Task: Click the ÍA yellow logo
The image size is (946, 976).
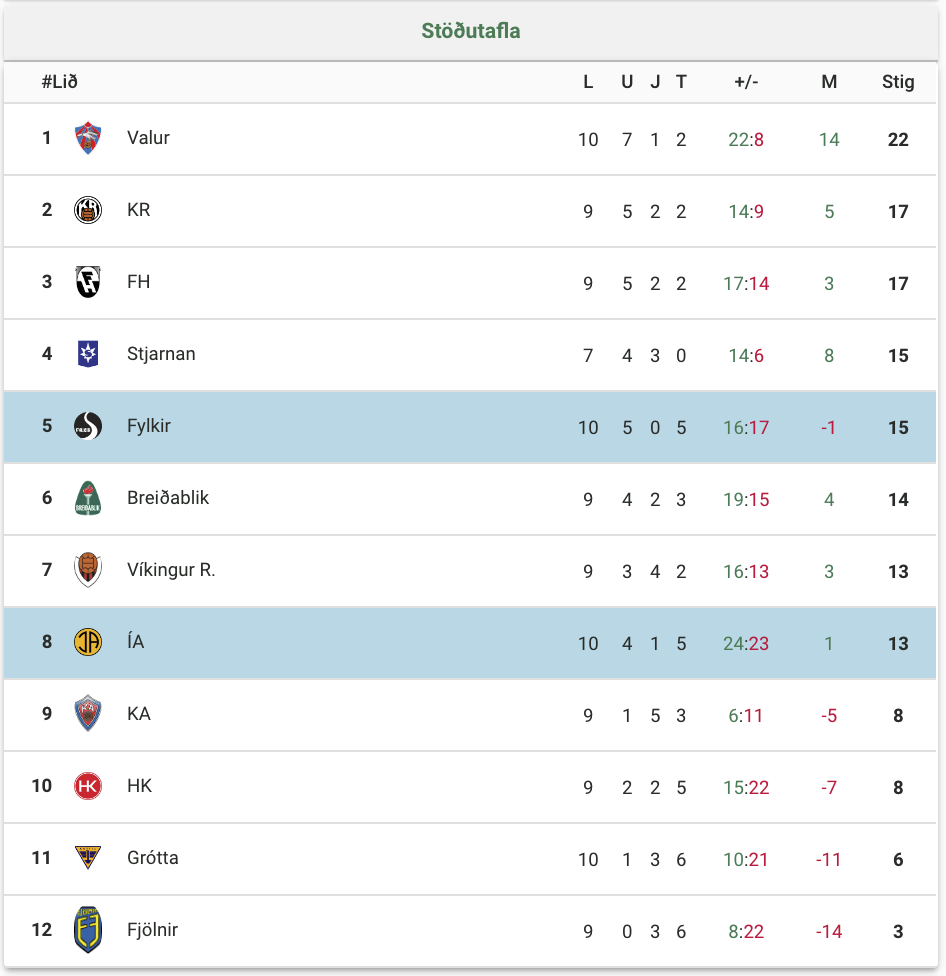Action: click(x=88, y=642)
